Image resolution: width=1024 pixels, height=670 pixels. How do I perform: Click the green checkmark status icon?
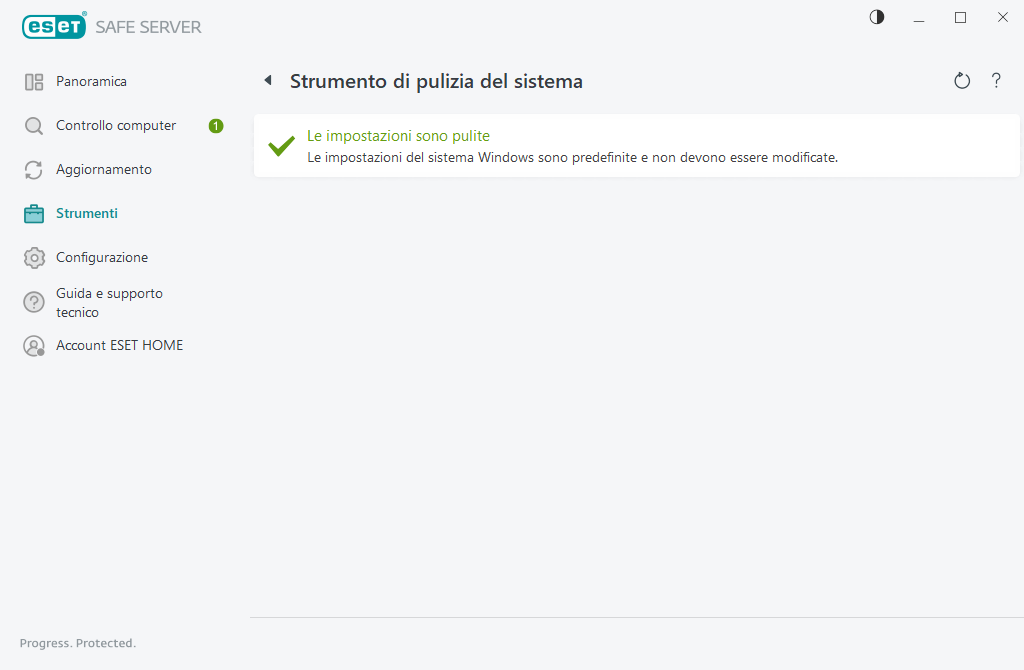(x=281, y=146)
